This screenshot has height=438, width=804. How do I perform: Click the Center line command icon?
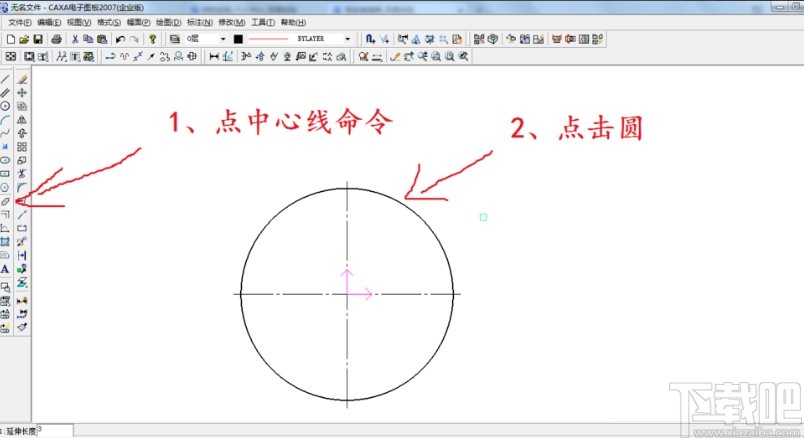tap(5, 202)
